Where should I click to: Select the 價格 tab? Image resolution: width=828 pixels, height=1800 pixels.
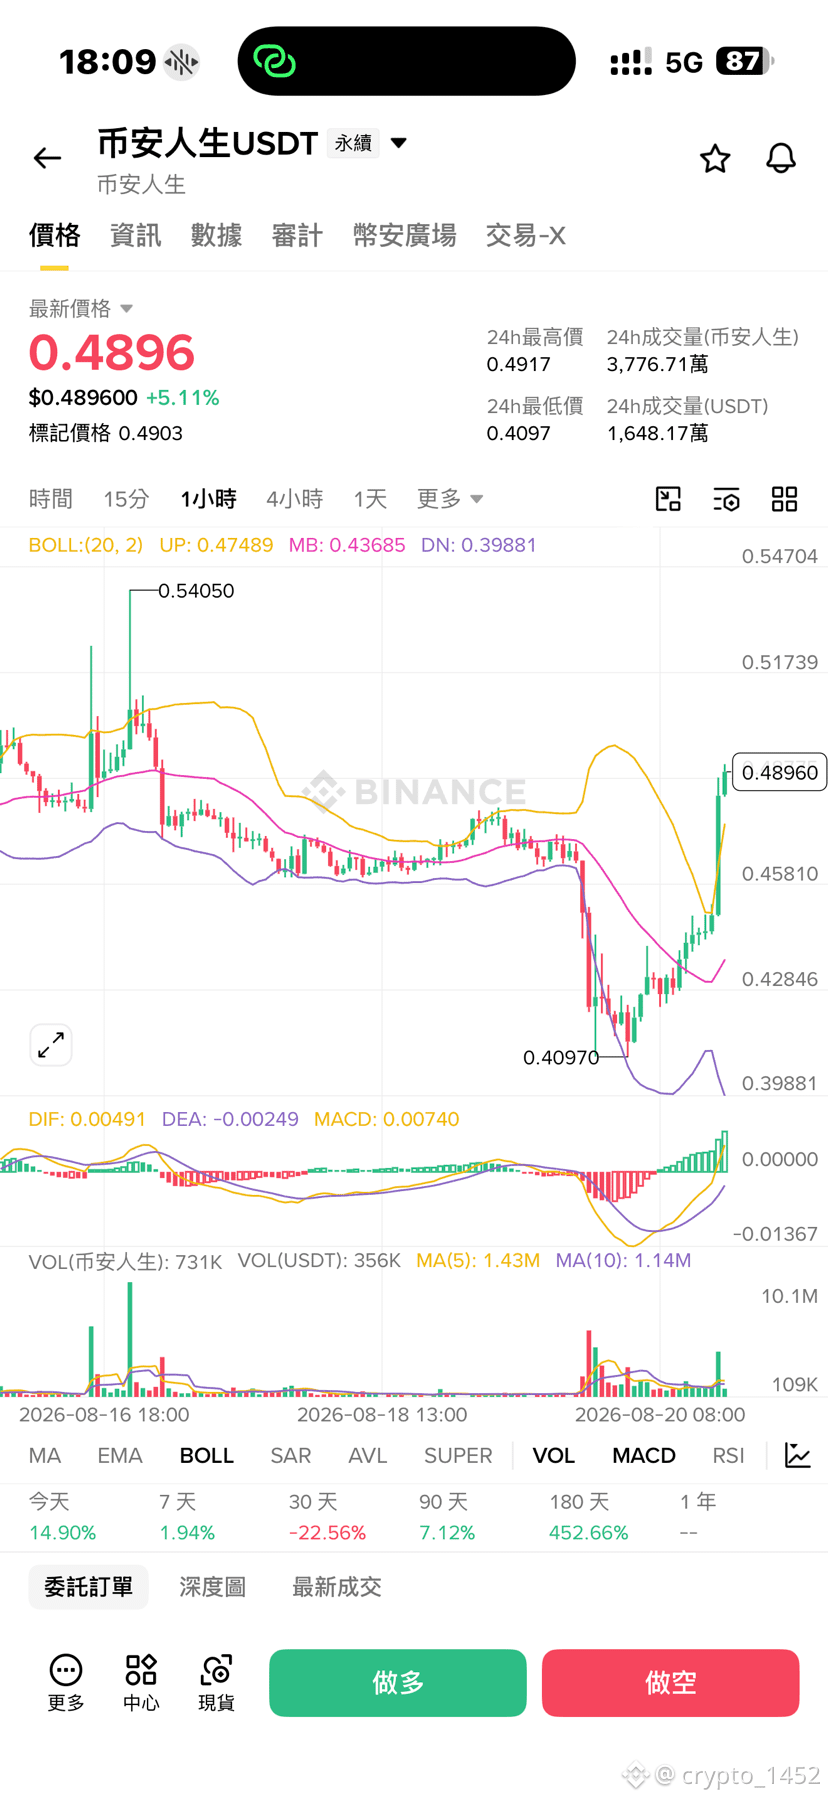coord(54,236)
